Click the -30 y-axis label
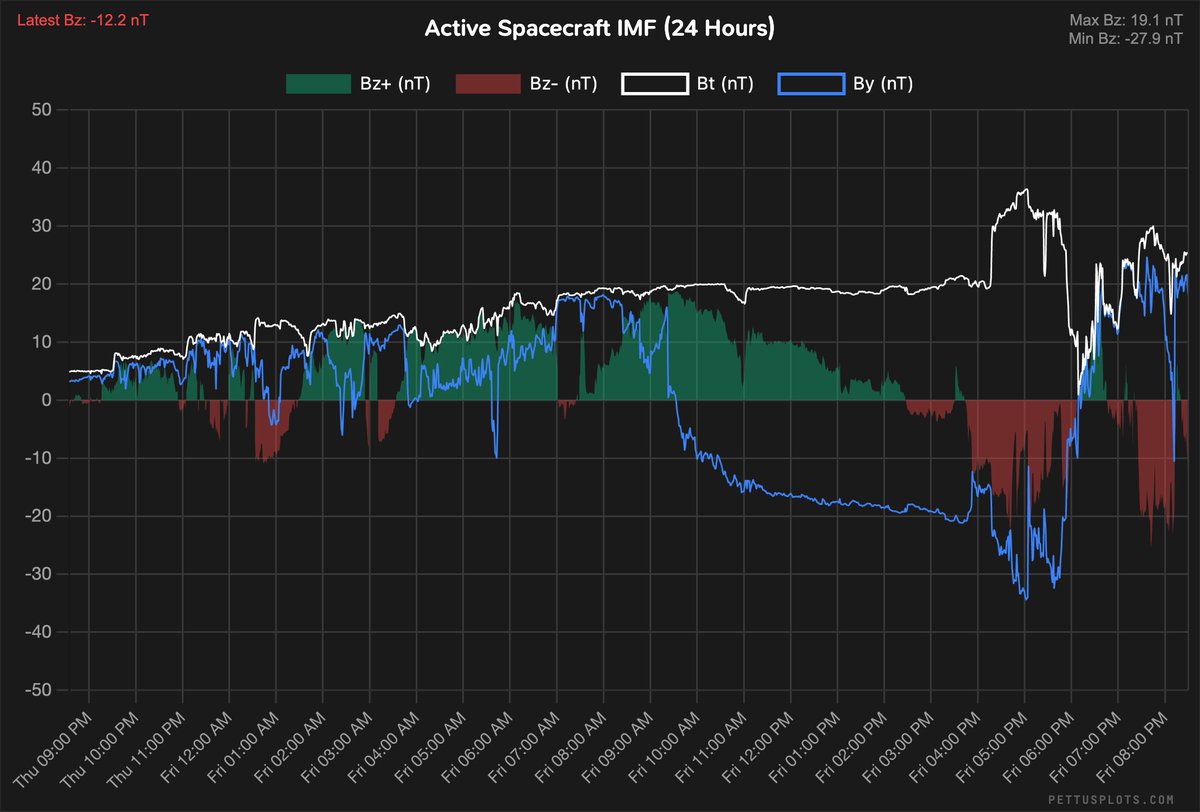Screen dimensions: 1200x812 pos(39,574)
